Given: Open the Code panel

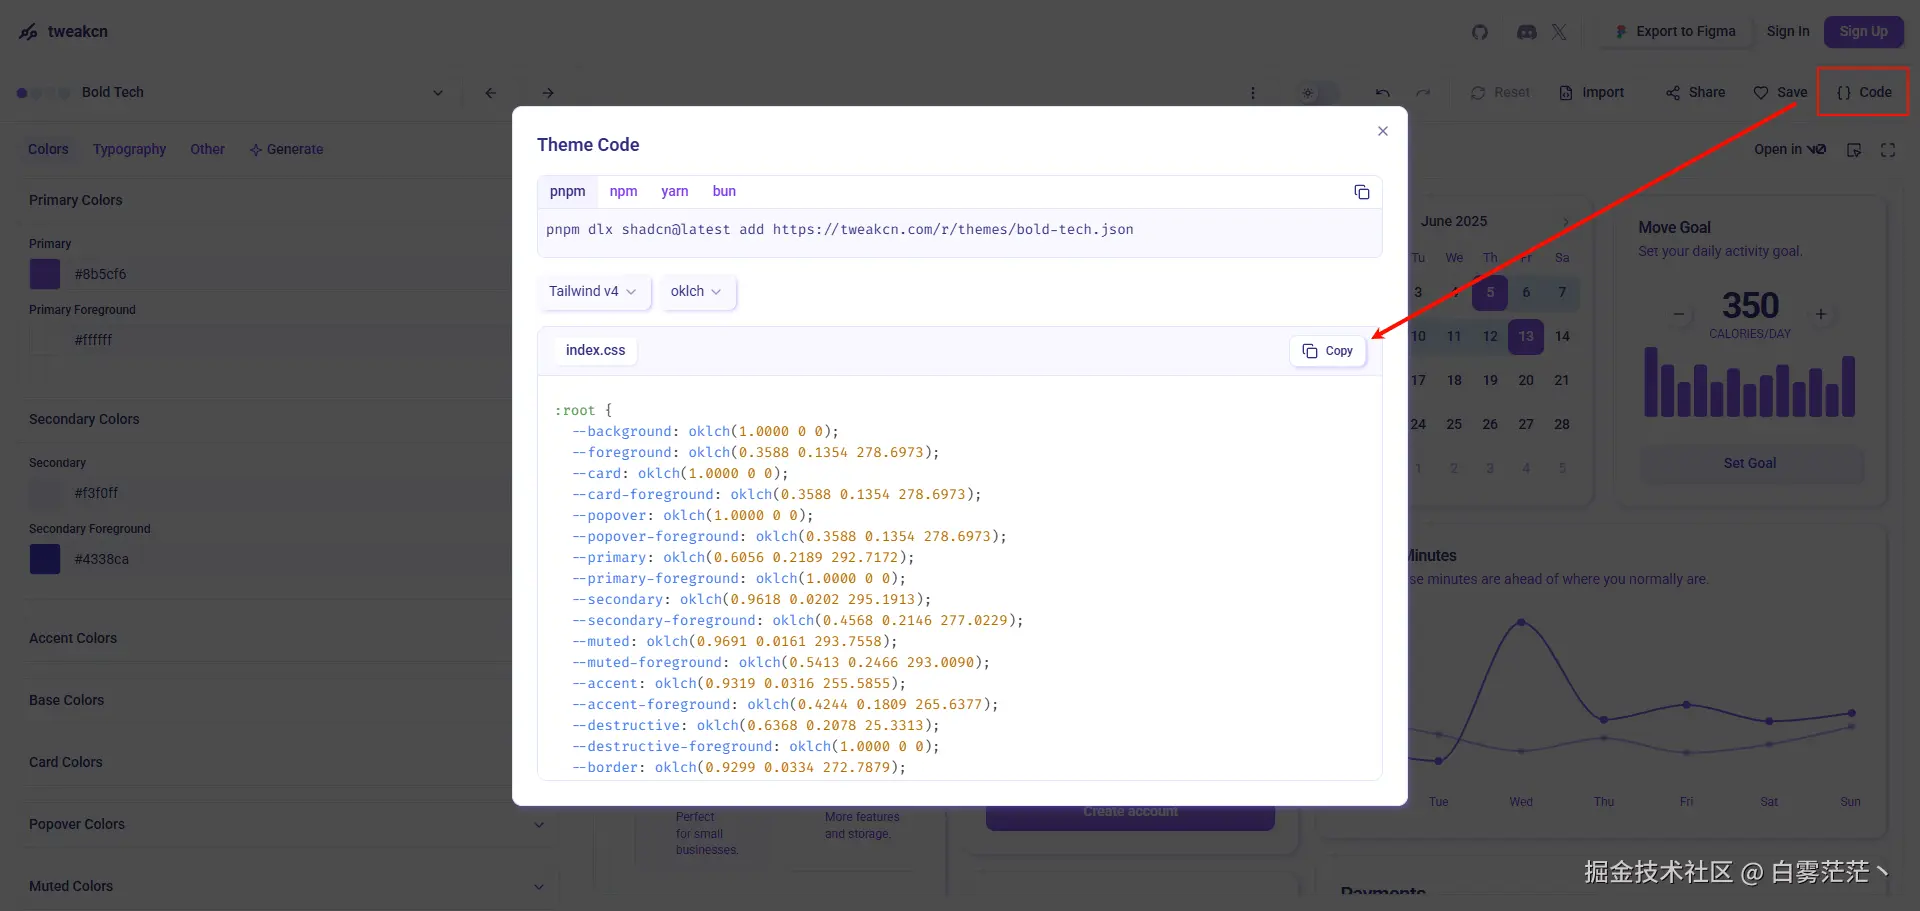Looking at the screenshot, I should click(x=1864, y=93).
